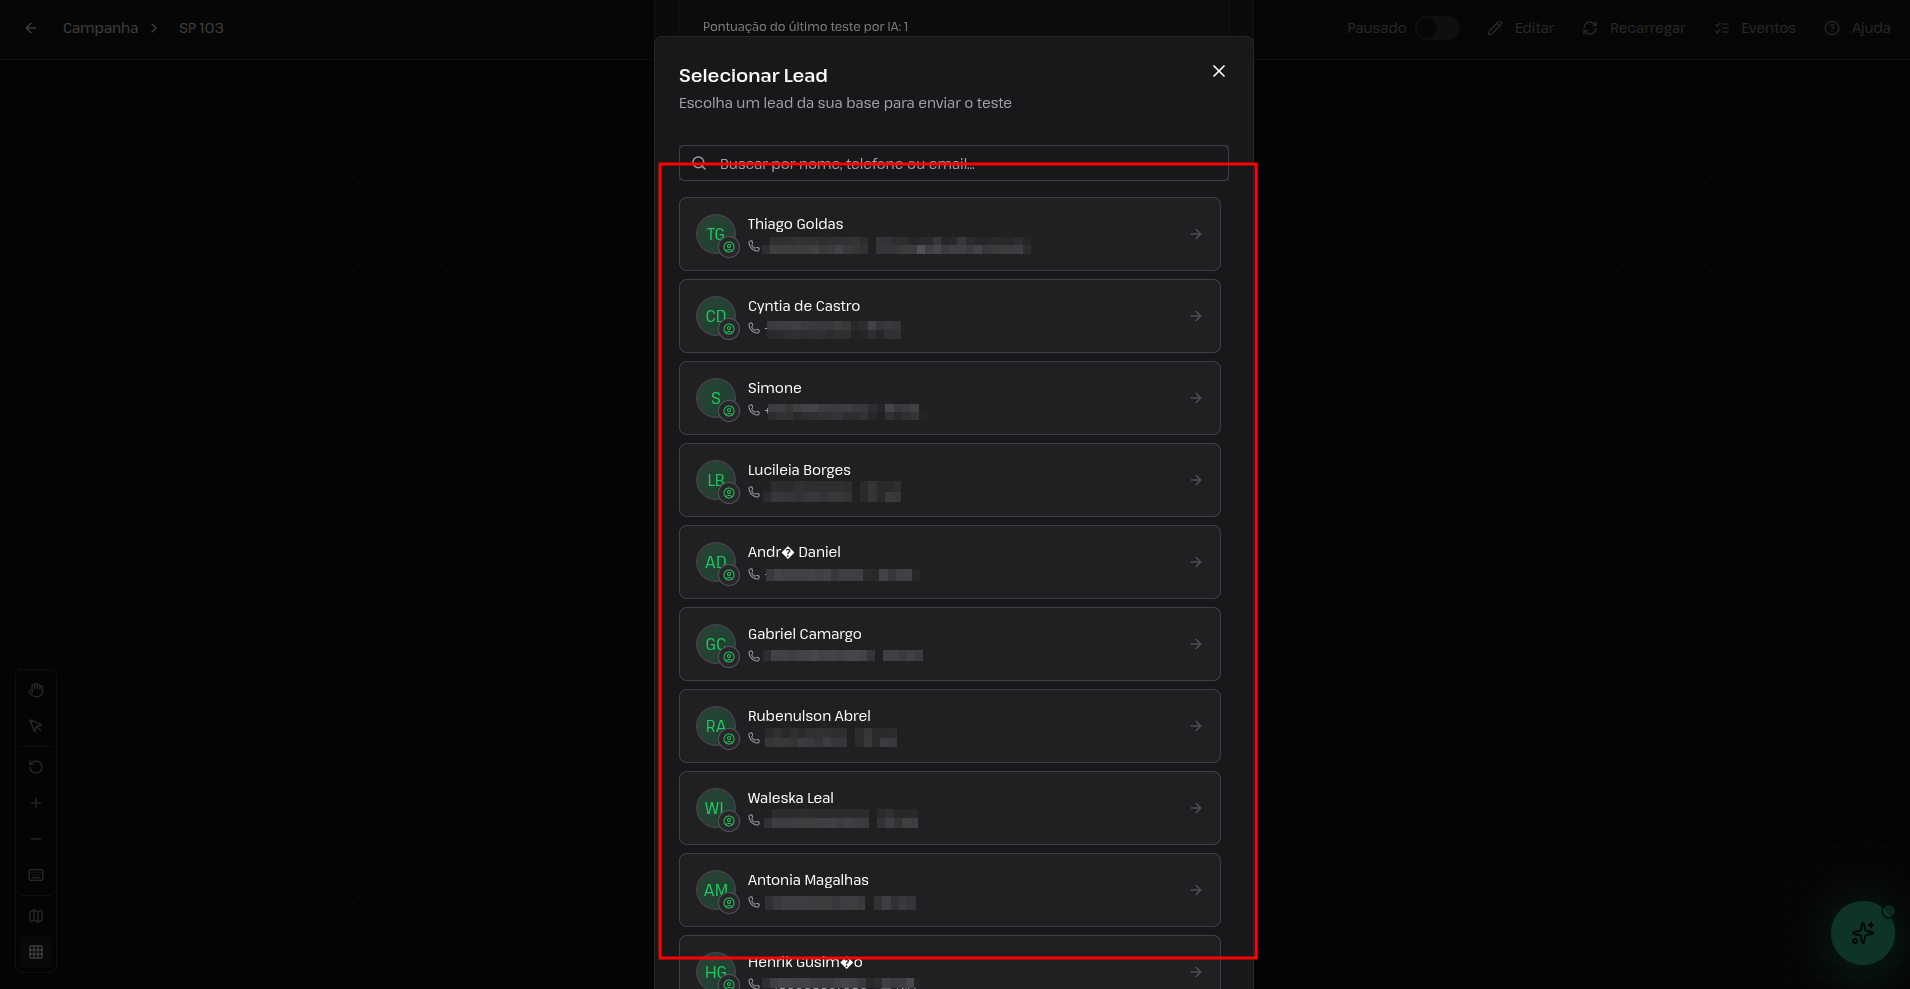Toggle the Pausado switch
The image size is (1910, 989).
[1436, 28]
